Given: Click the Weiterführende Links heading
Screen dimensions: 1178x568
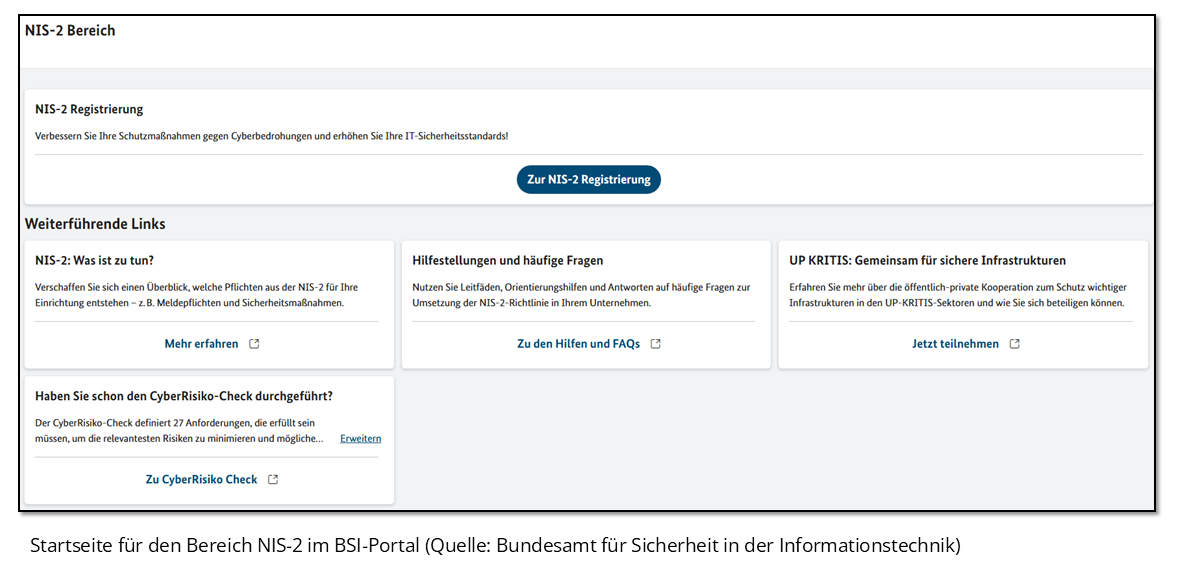Looking at the screenshot, I should pyautogui.click(x=95, y=224).
